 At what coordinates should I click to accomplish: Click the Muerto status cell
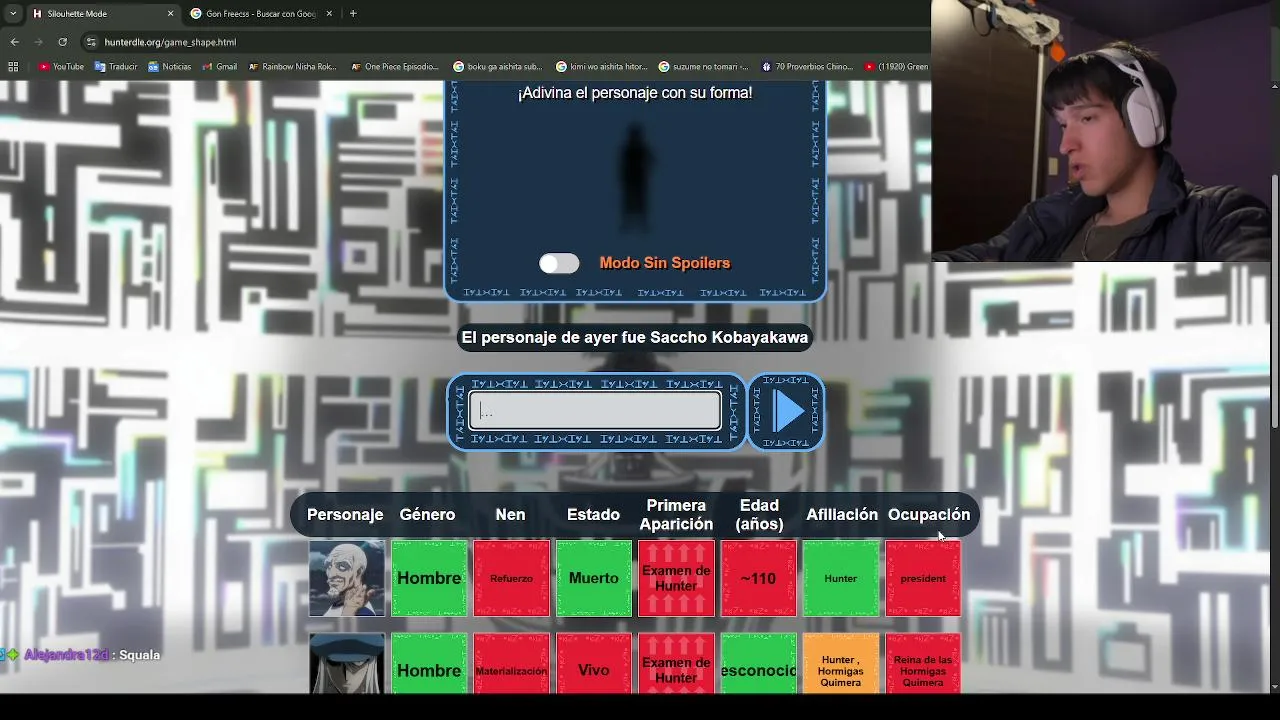(x=594, y=578)
